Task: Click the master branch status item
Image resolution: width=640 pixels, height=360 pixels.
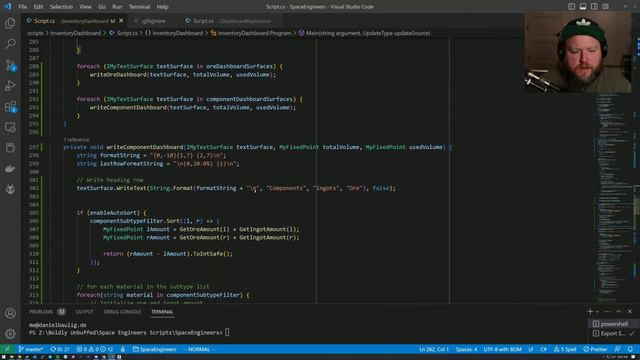Action: (x=31, y=349)
